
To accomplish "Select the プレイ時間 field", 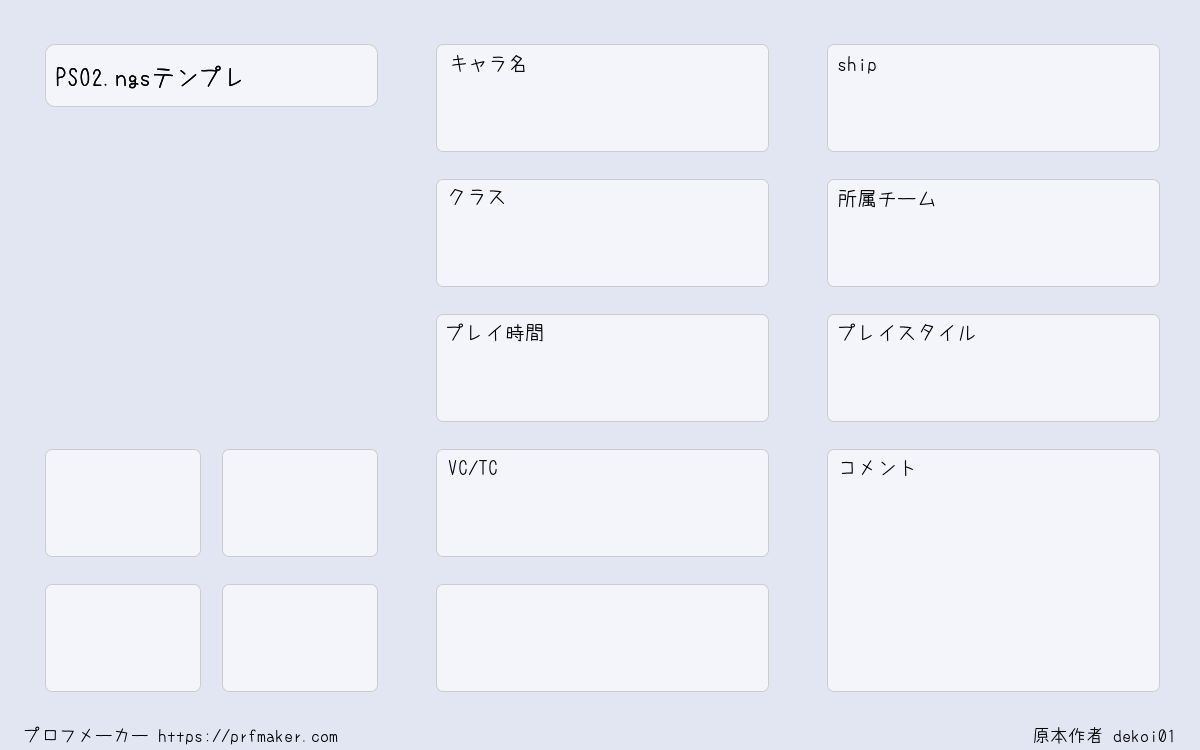I will coord(602,368).
